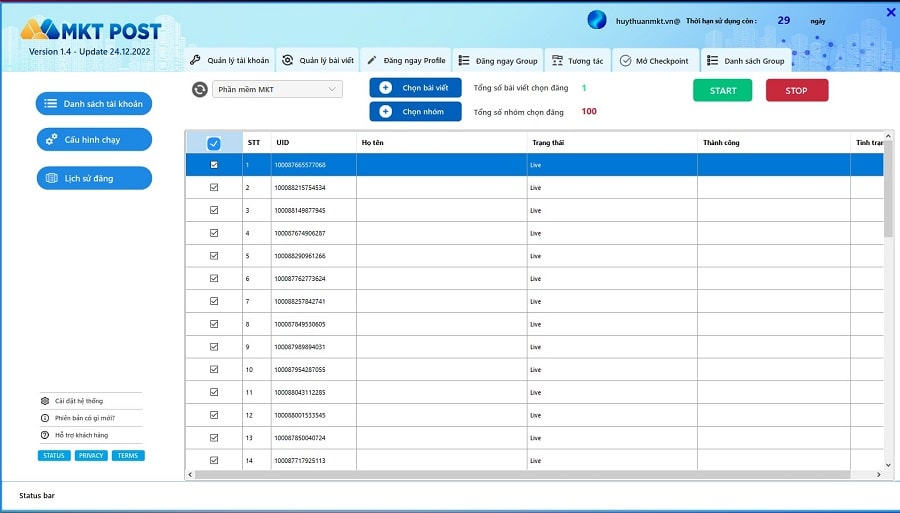Screen dimensions: 900x513
Task: Uncheck the checkbox for row 2
Action: (214, 187)
